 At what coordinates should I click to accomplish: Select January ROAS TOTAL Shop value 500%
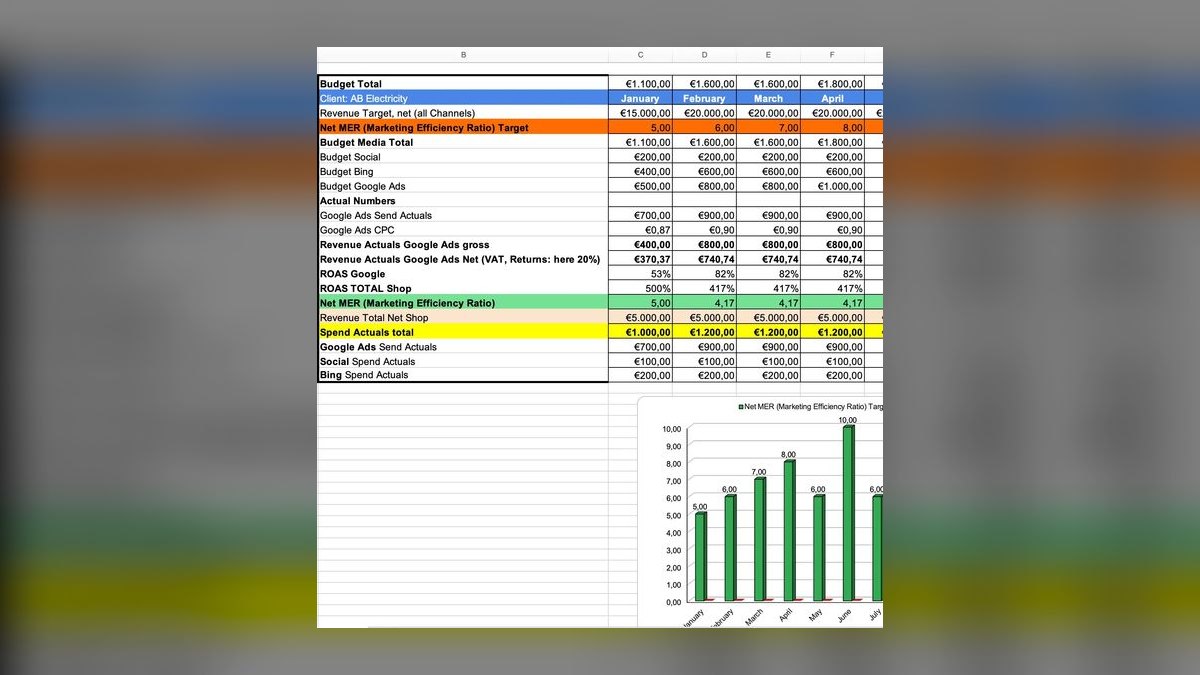point(640,288)
